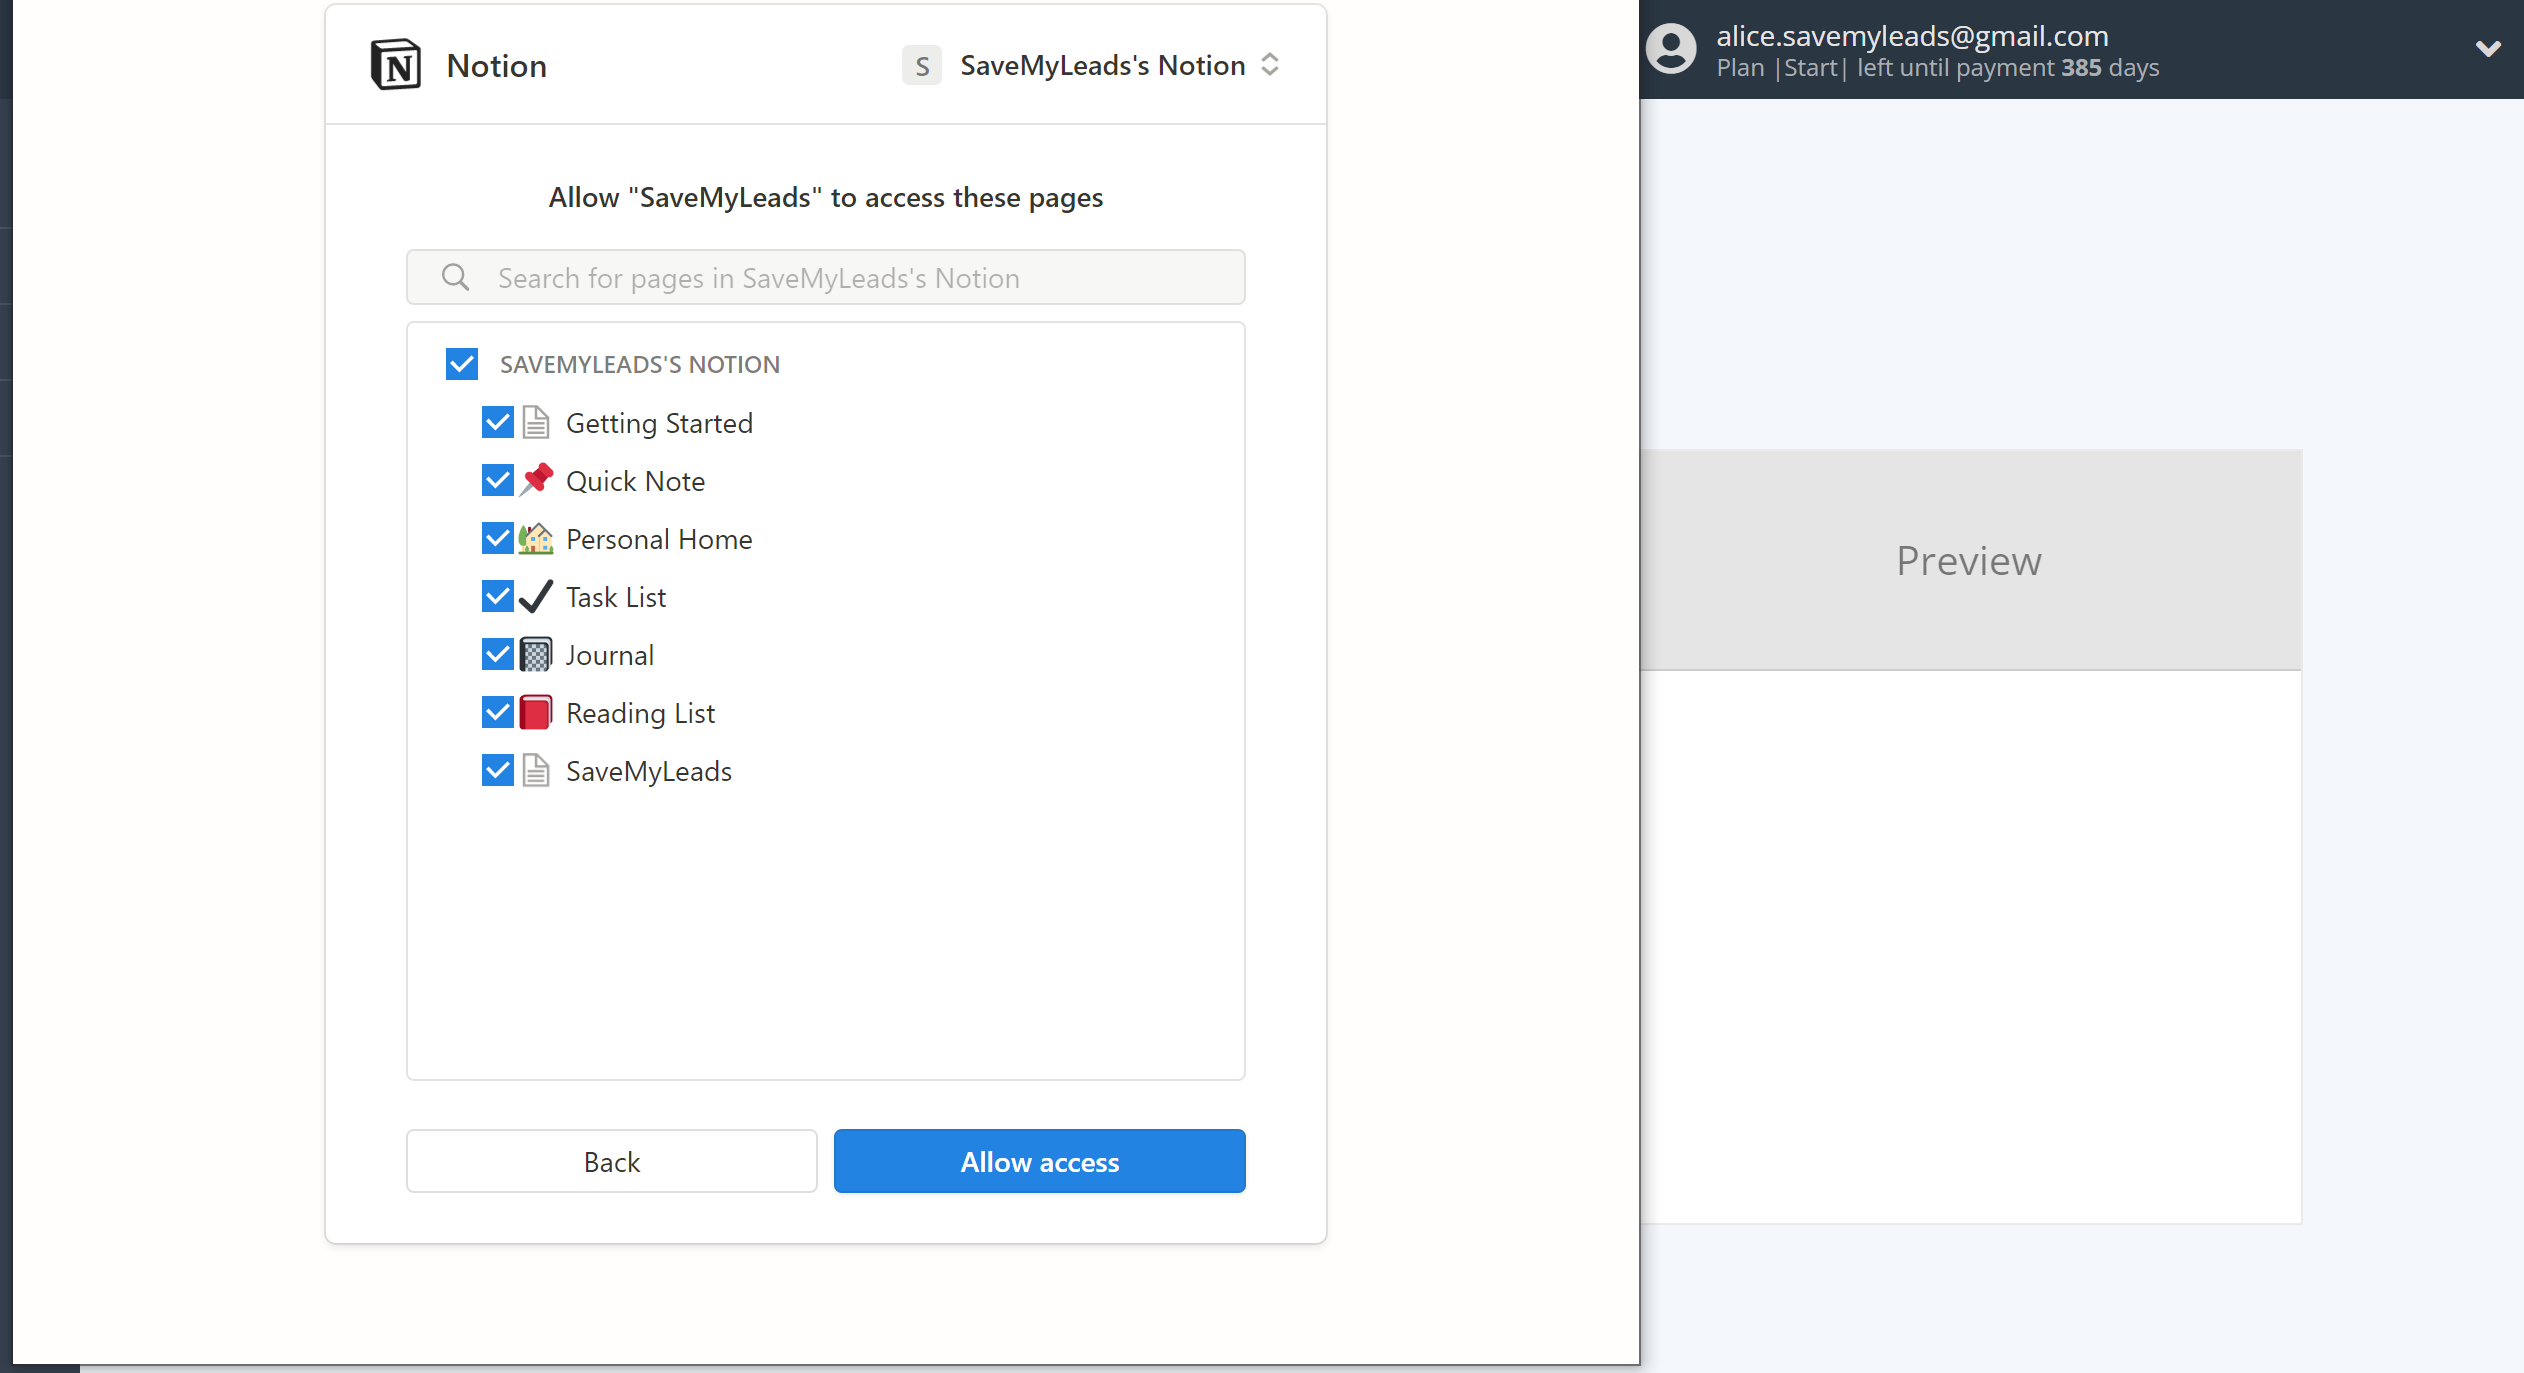Click the user account avatar icon
The height and width of the screenshot is (1373, 2524).
pyautogui.click(x=1671, y=49)
